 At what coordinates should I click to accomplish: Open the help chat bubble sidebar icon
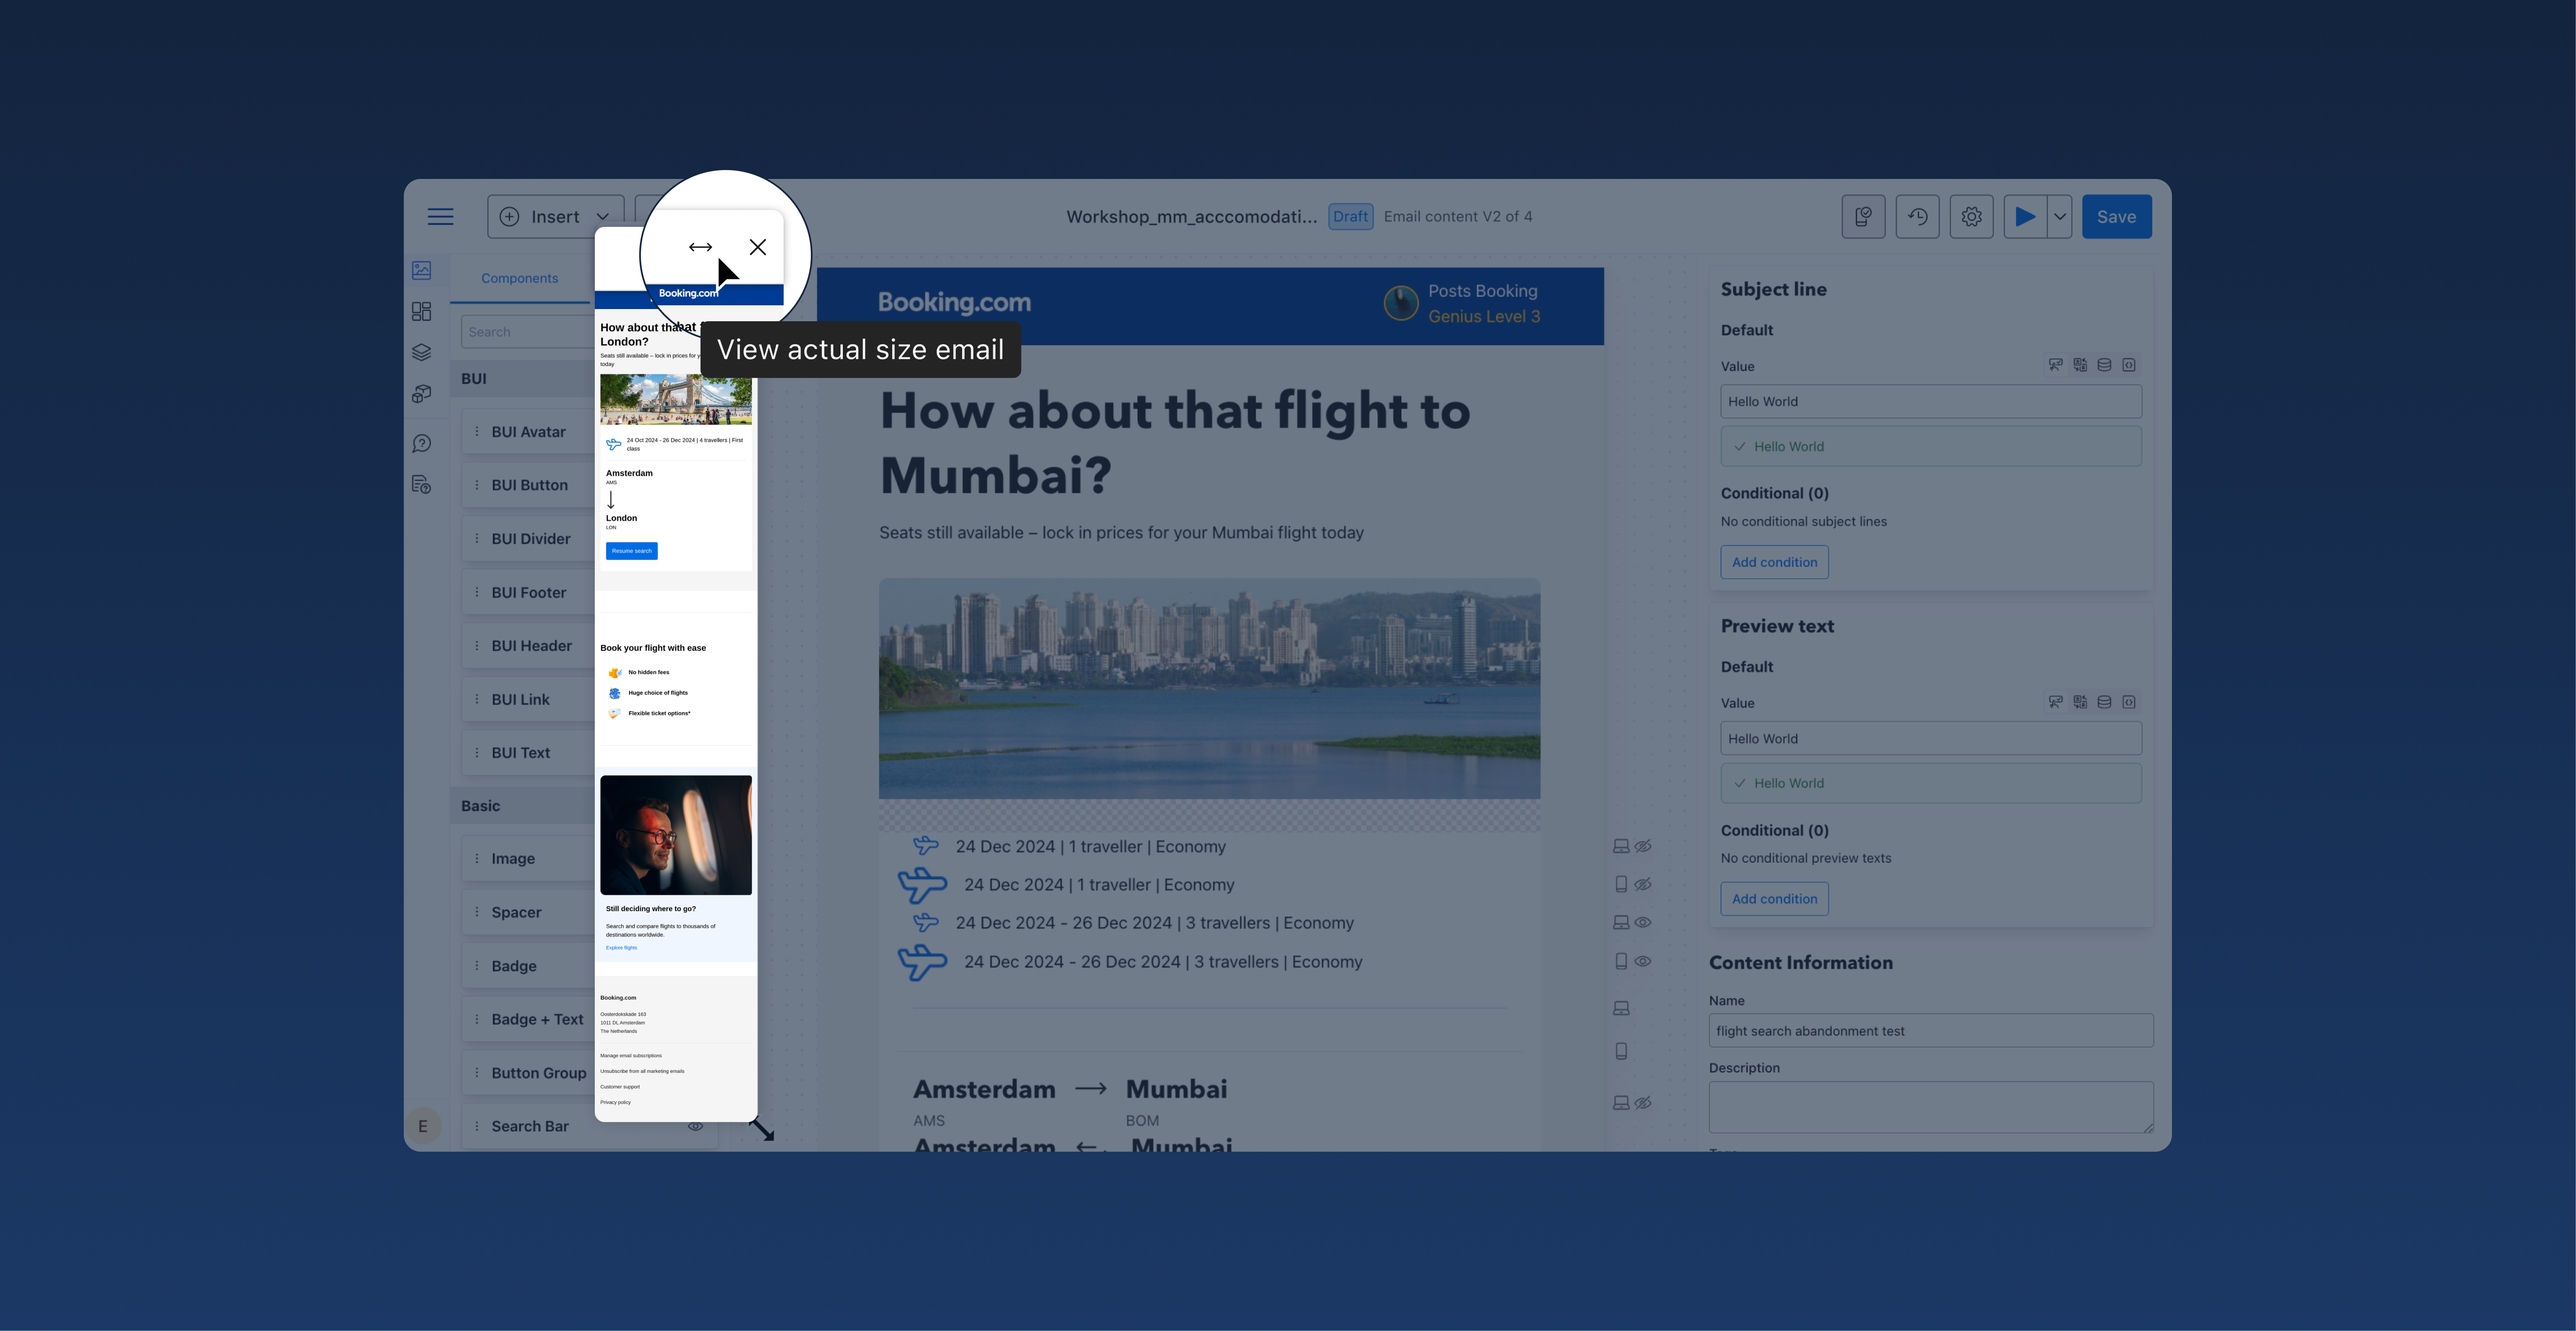click(x=422, y=443)
